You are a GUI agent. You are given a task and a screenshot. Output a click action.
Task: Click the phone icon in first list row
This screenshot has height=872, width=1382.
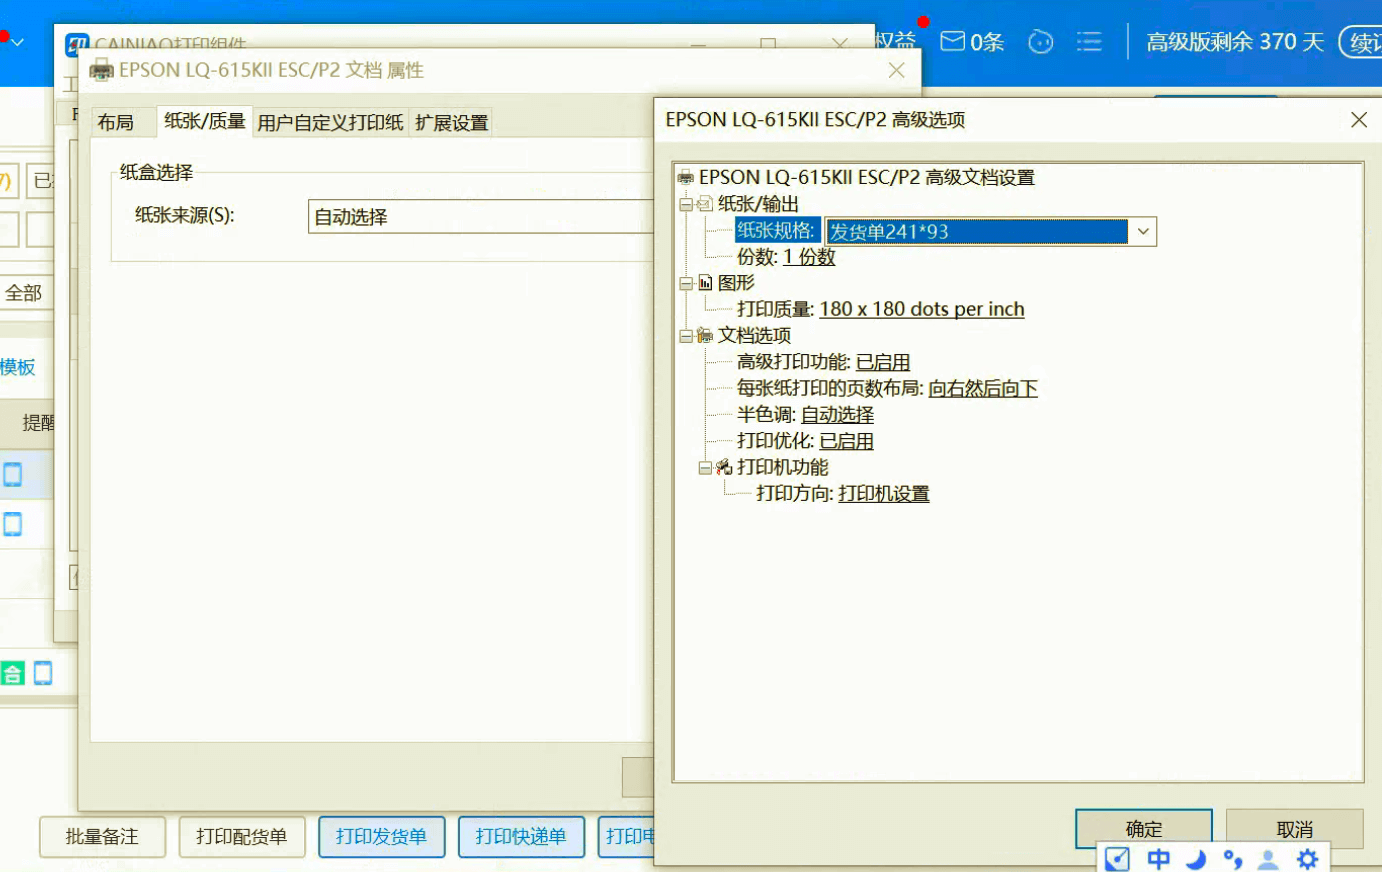click(12, 474)
